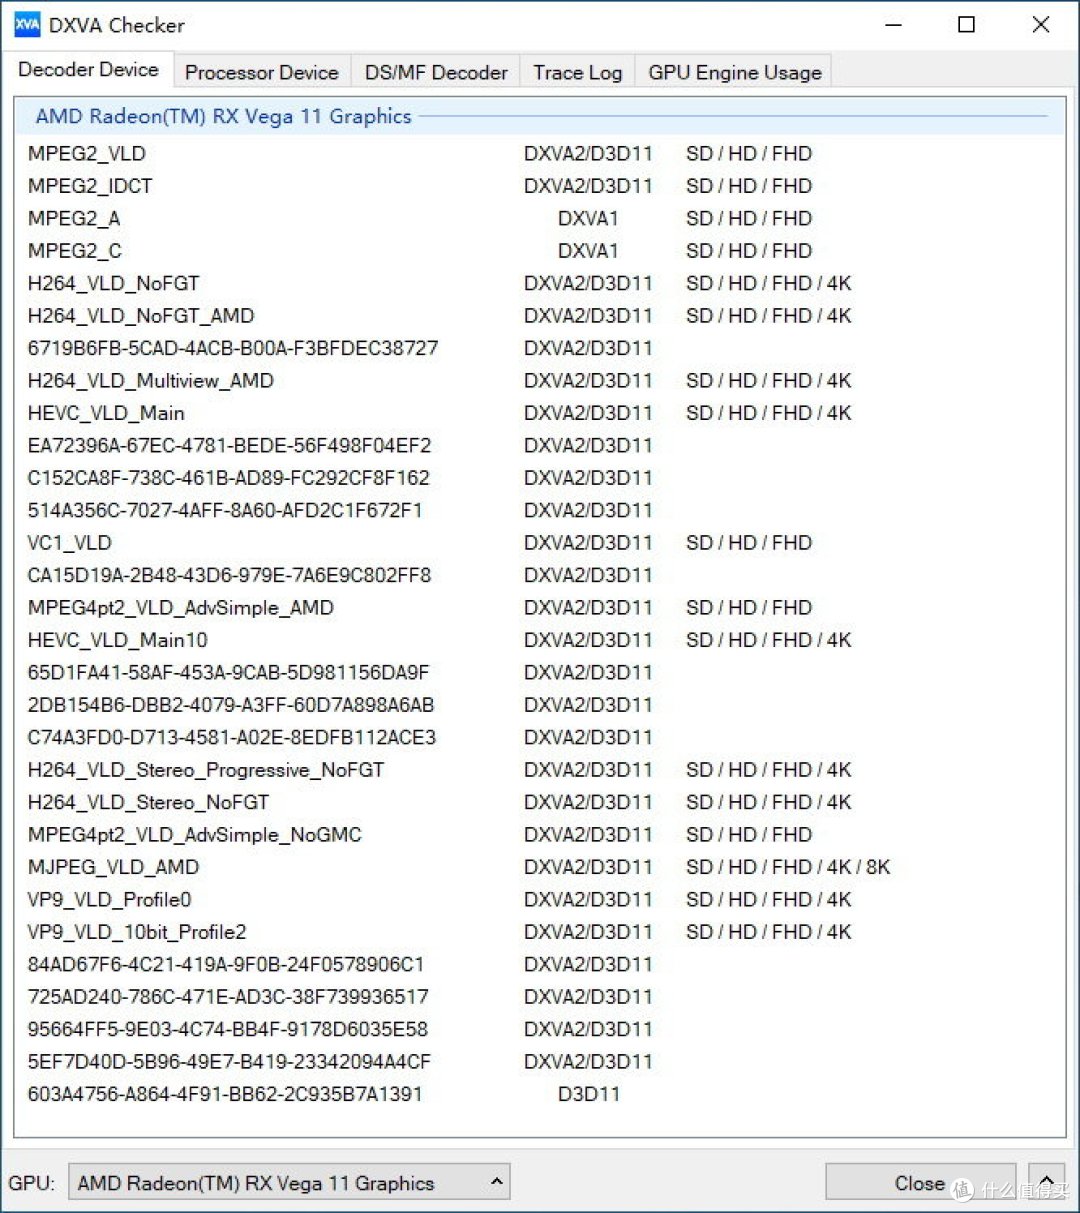Click the DXVA1 value in the MPEG2_A row
This screenshot has height=1213, width=1080.
588,218
